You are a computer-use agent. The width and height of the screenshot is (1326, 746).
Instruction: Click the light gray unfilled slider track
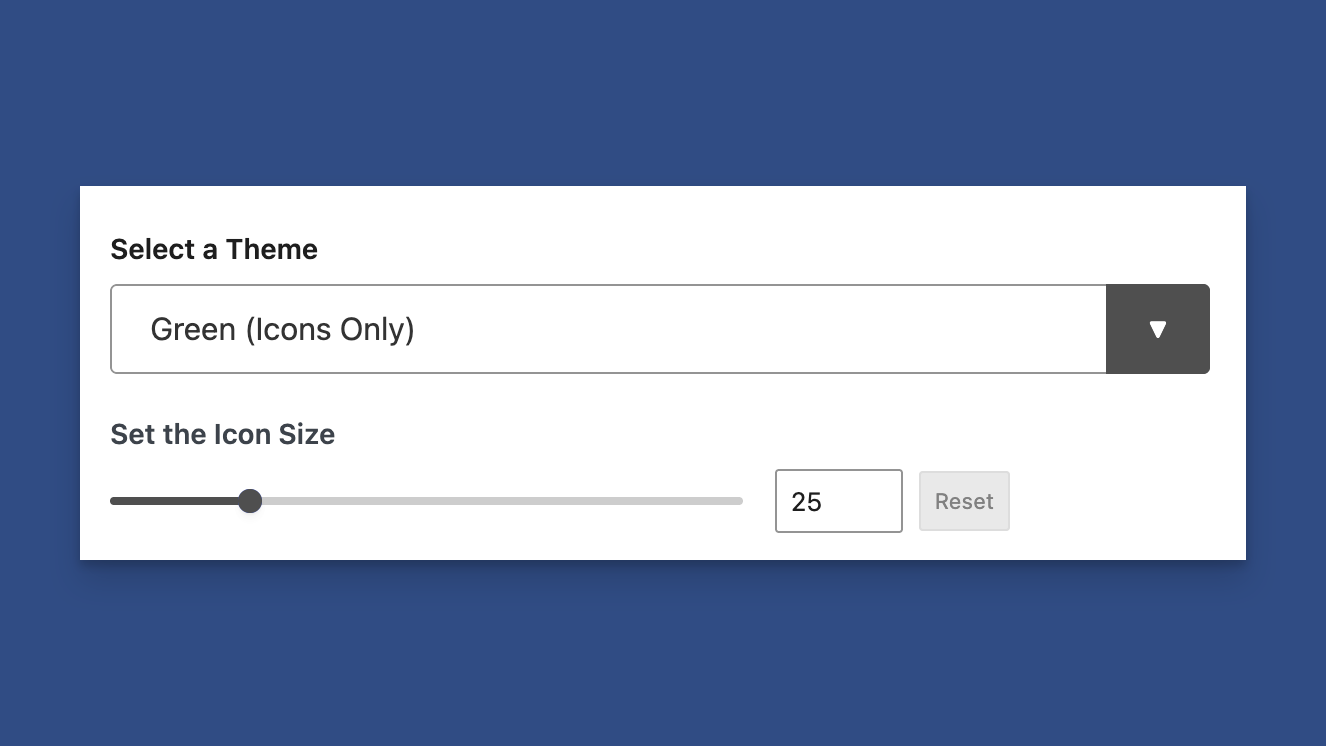click(x=500, y=501)
